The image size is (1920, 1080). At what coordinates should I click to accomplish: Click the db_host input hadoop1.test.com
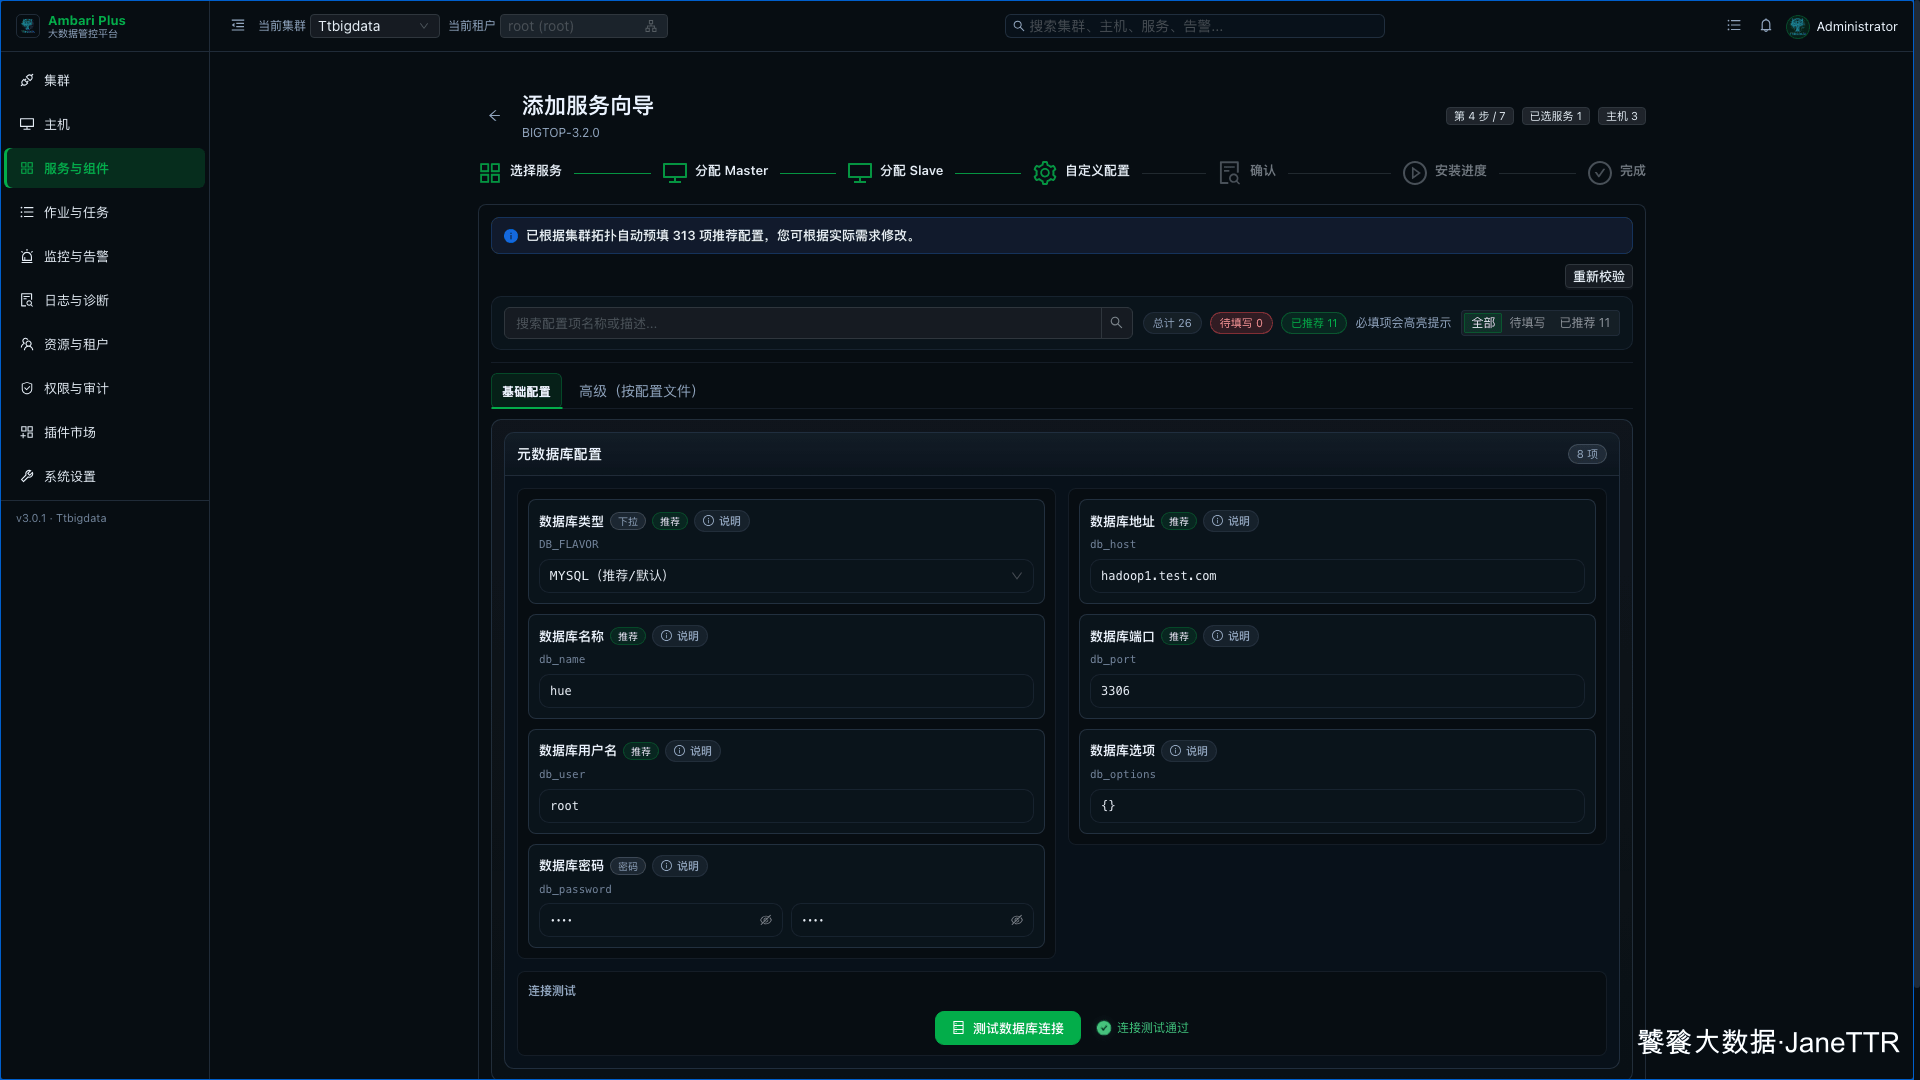[x=1337, y=576]
